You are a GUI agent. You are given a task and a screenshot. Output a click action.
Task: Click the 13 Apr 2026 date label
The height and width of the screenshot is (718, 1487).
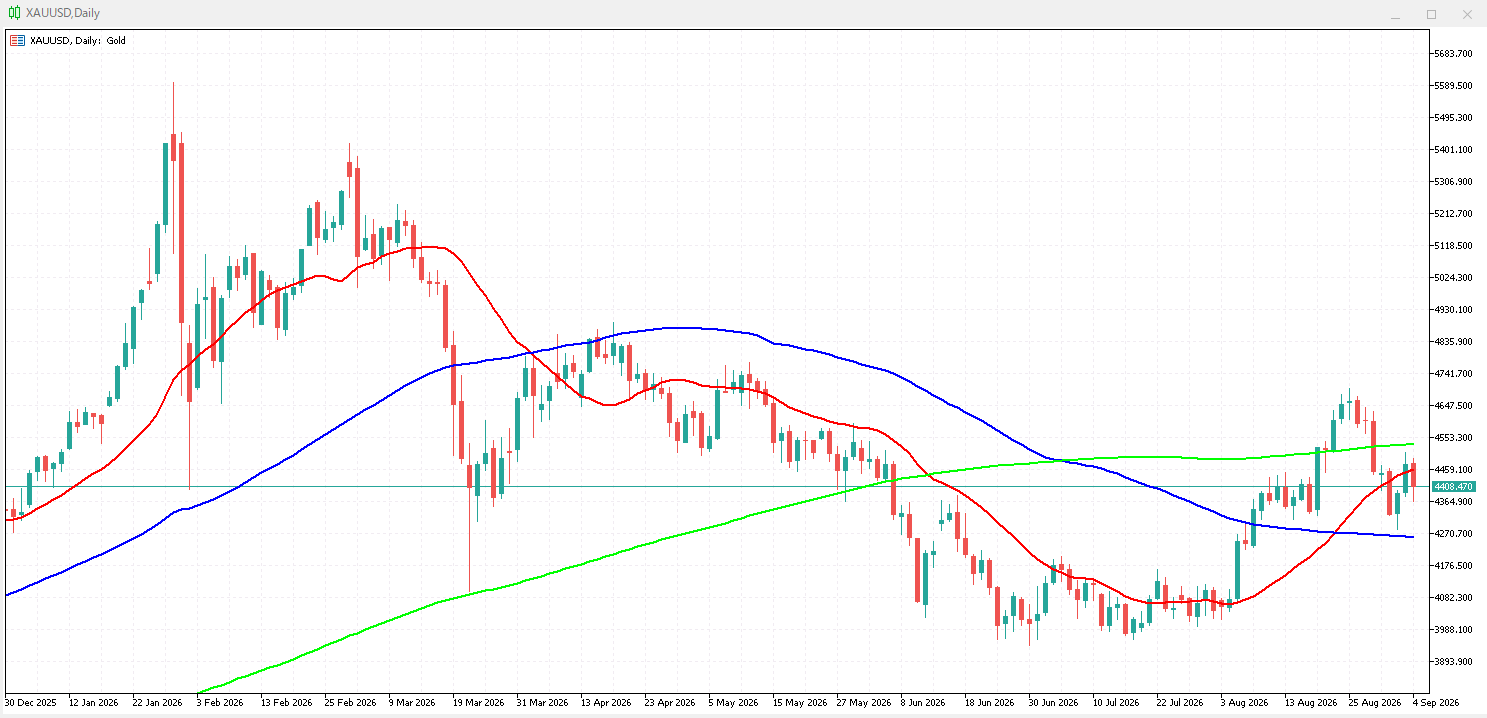tap(606, 703)
